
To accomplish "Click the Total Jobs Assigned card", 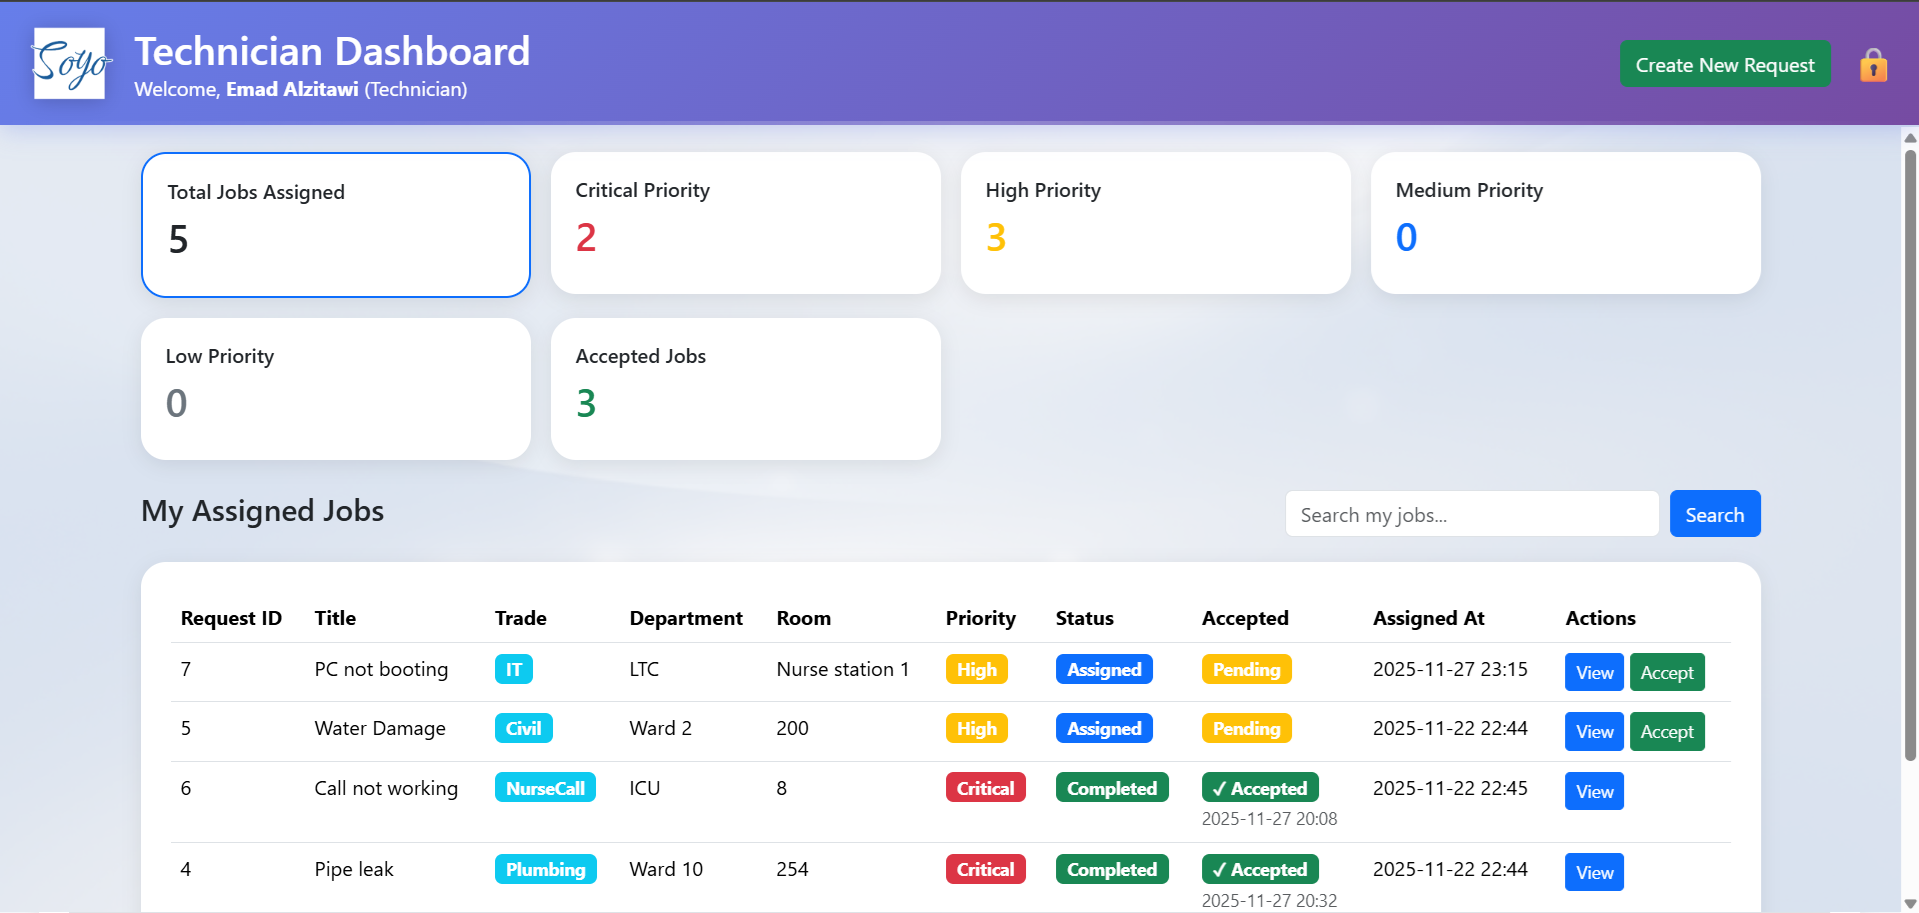I will (335, 224).
